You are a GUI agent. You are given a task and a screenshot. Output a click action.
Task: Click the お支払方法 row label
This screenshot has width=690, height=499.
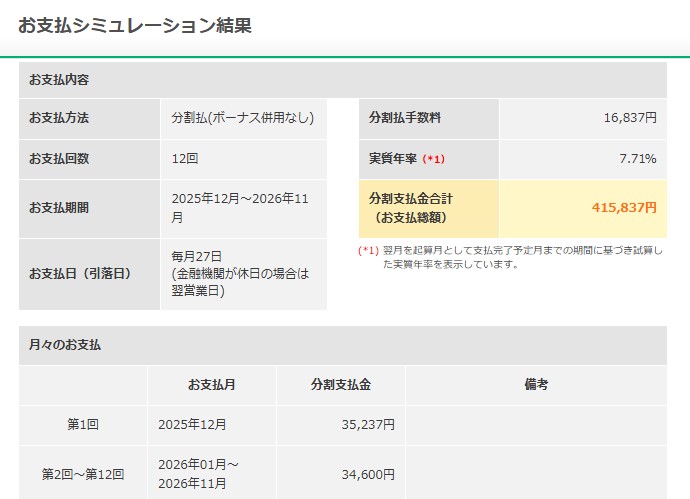(x=59, y=118)
